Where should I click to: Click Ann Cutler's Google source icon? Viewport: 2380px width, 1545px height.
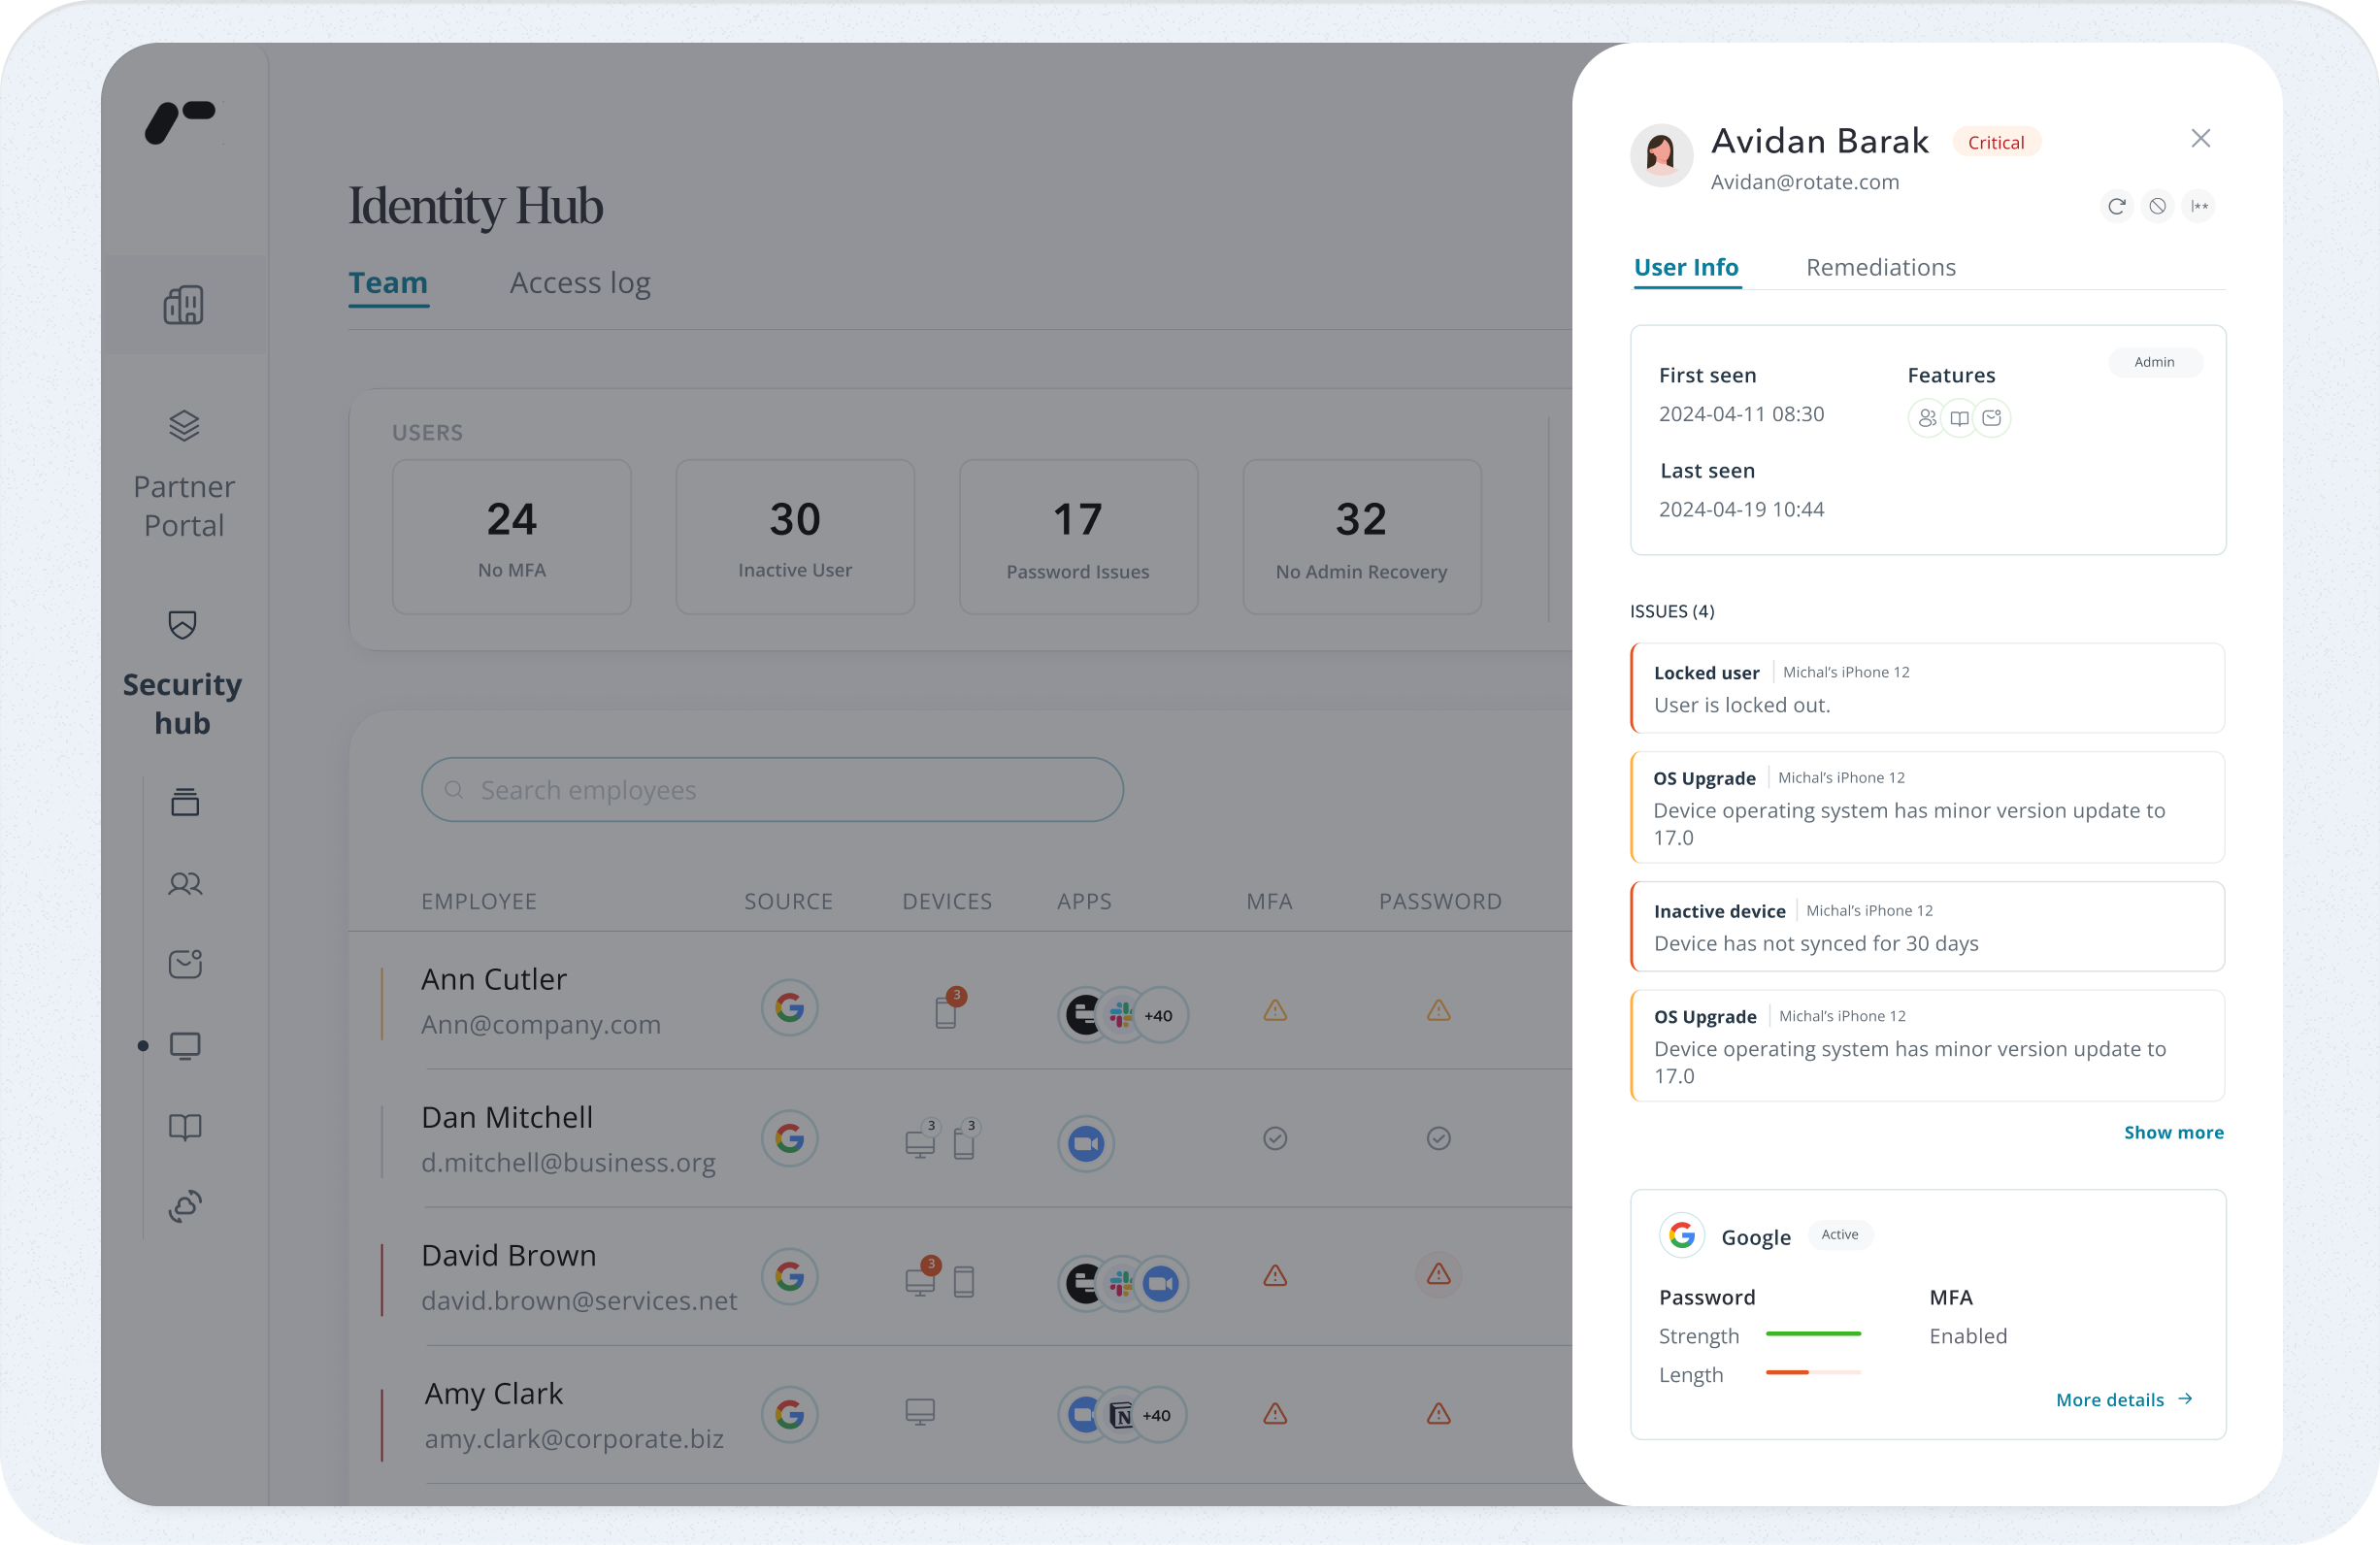[789, 1008]
